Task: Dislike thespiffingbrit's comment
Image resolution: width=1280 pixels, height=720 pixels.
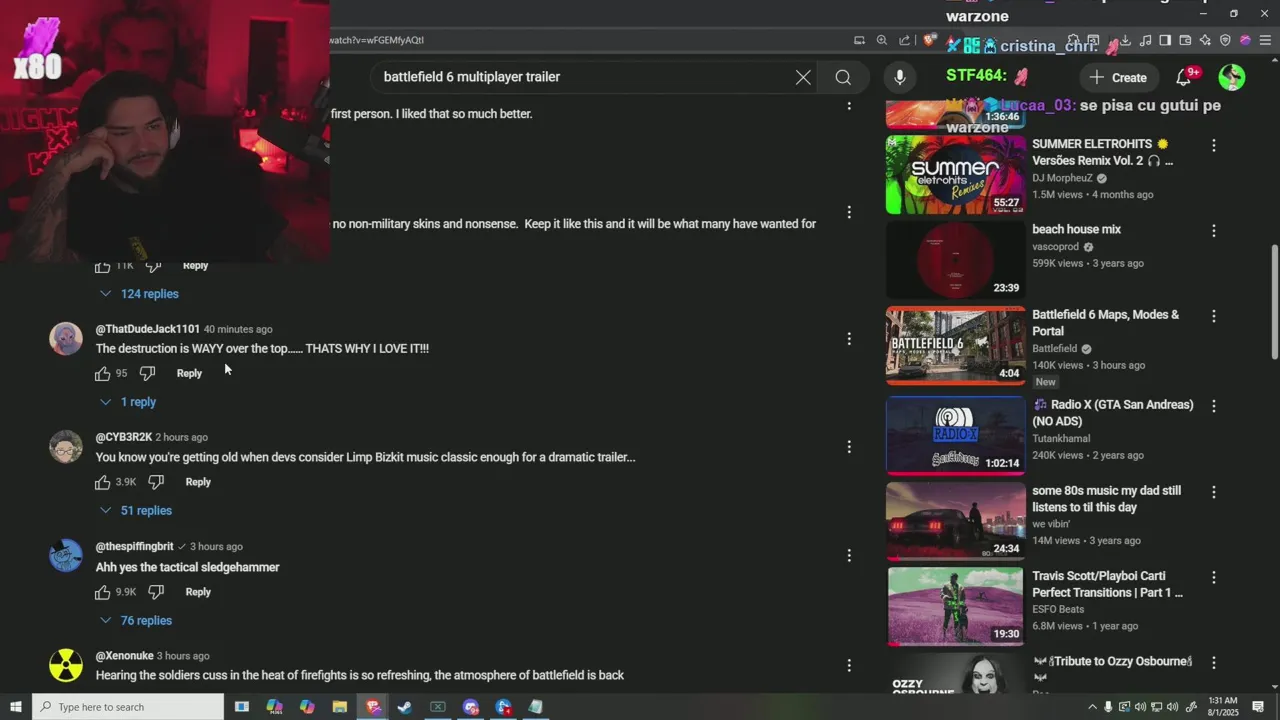Action: coord(156,592)
